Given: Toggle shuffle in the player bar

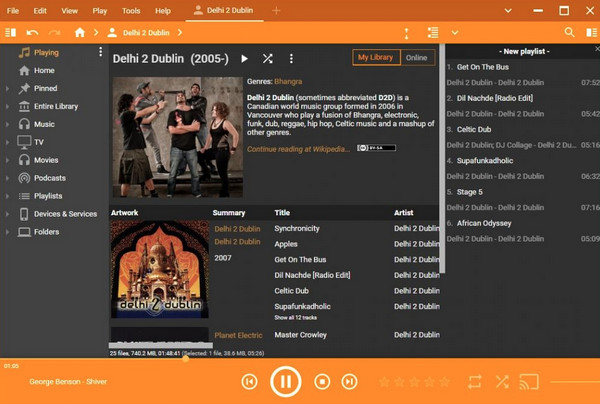Looking at the screenshot, I should coord(502,381).
